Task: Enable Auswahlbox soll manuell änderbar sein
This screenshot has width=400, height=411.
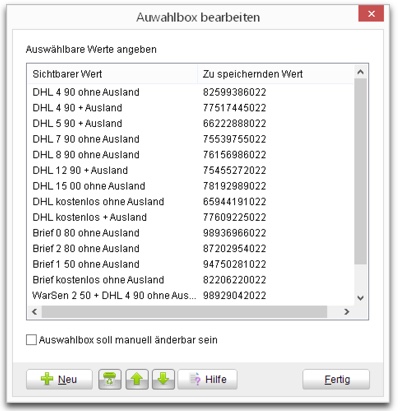Action: pos(31,340)
